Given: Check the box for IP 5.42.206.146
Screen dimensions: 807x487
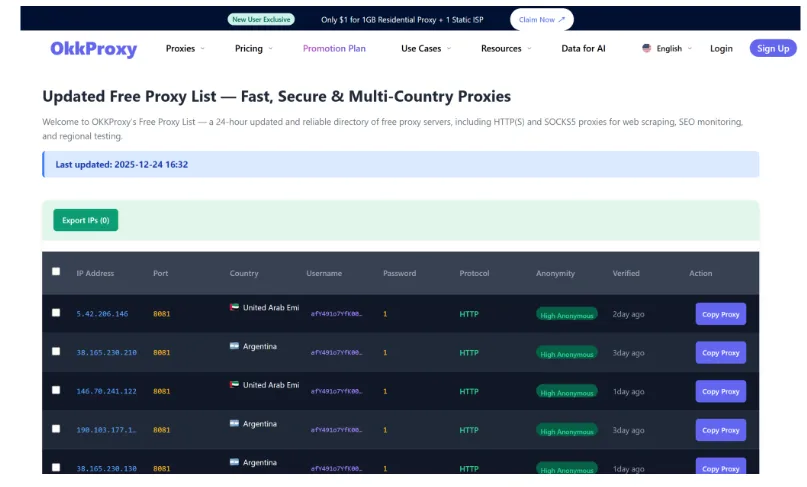Looking at the screenshot, I should coord(56,313).
